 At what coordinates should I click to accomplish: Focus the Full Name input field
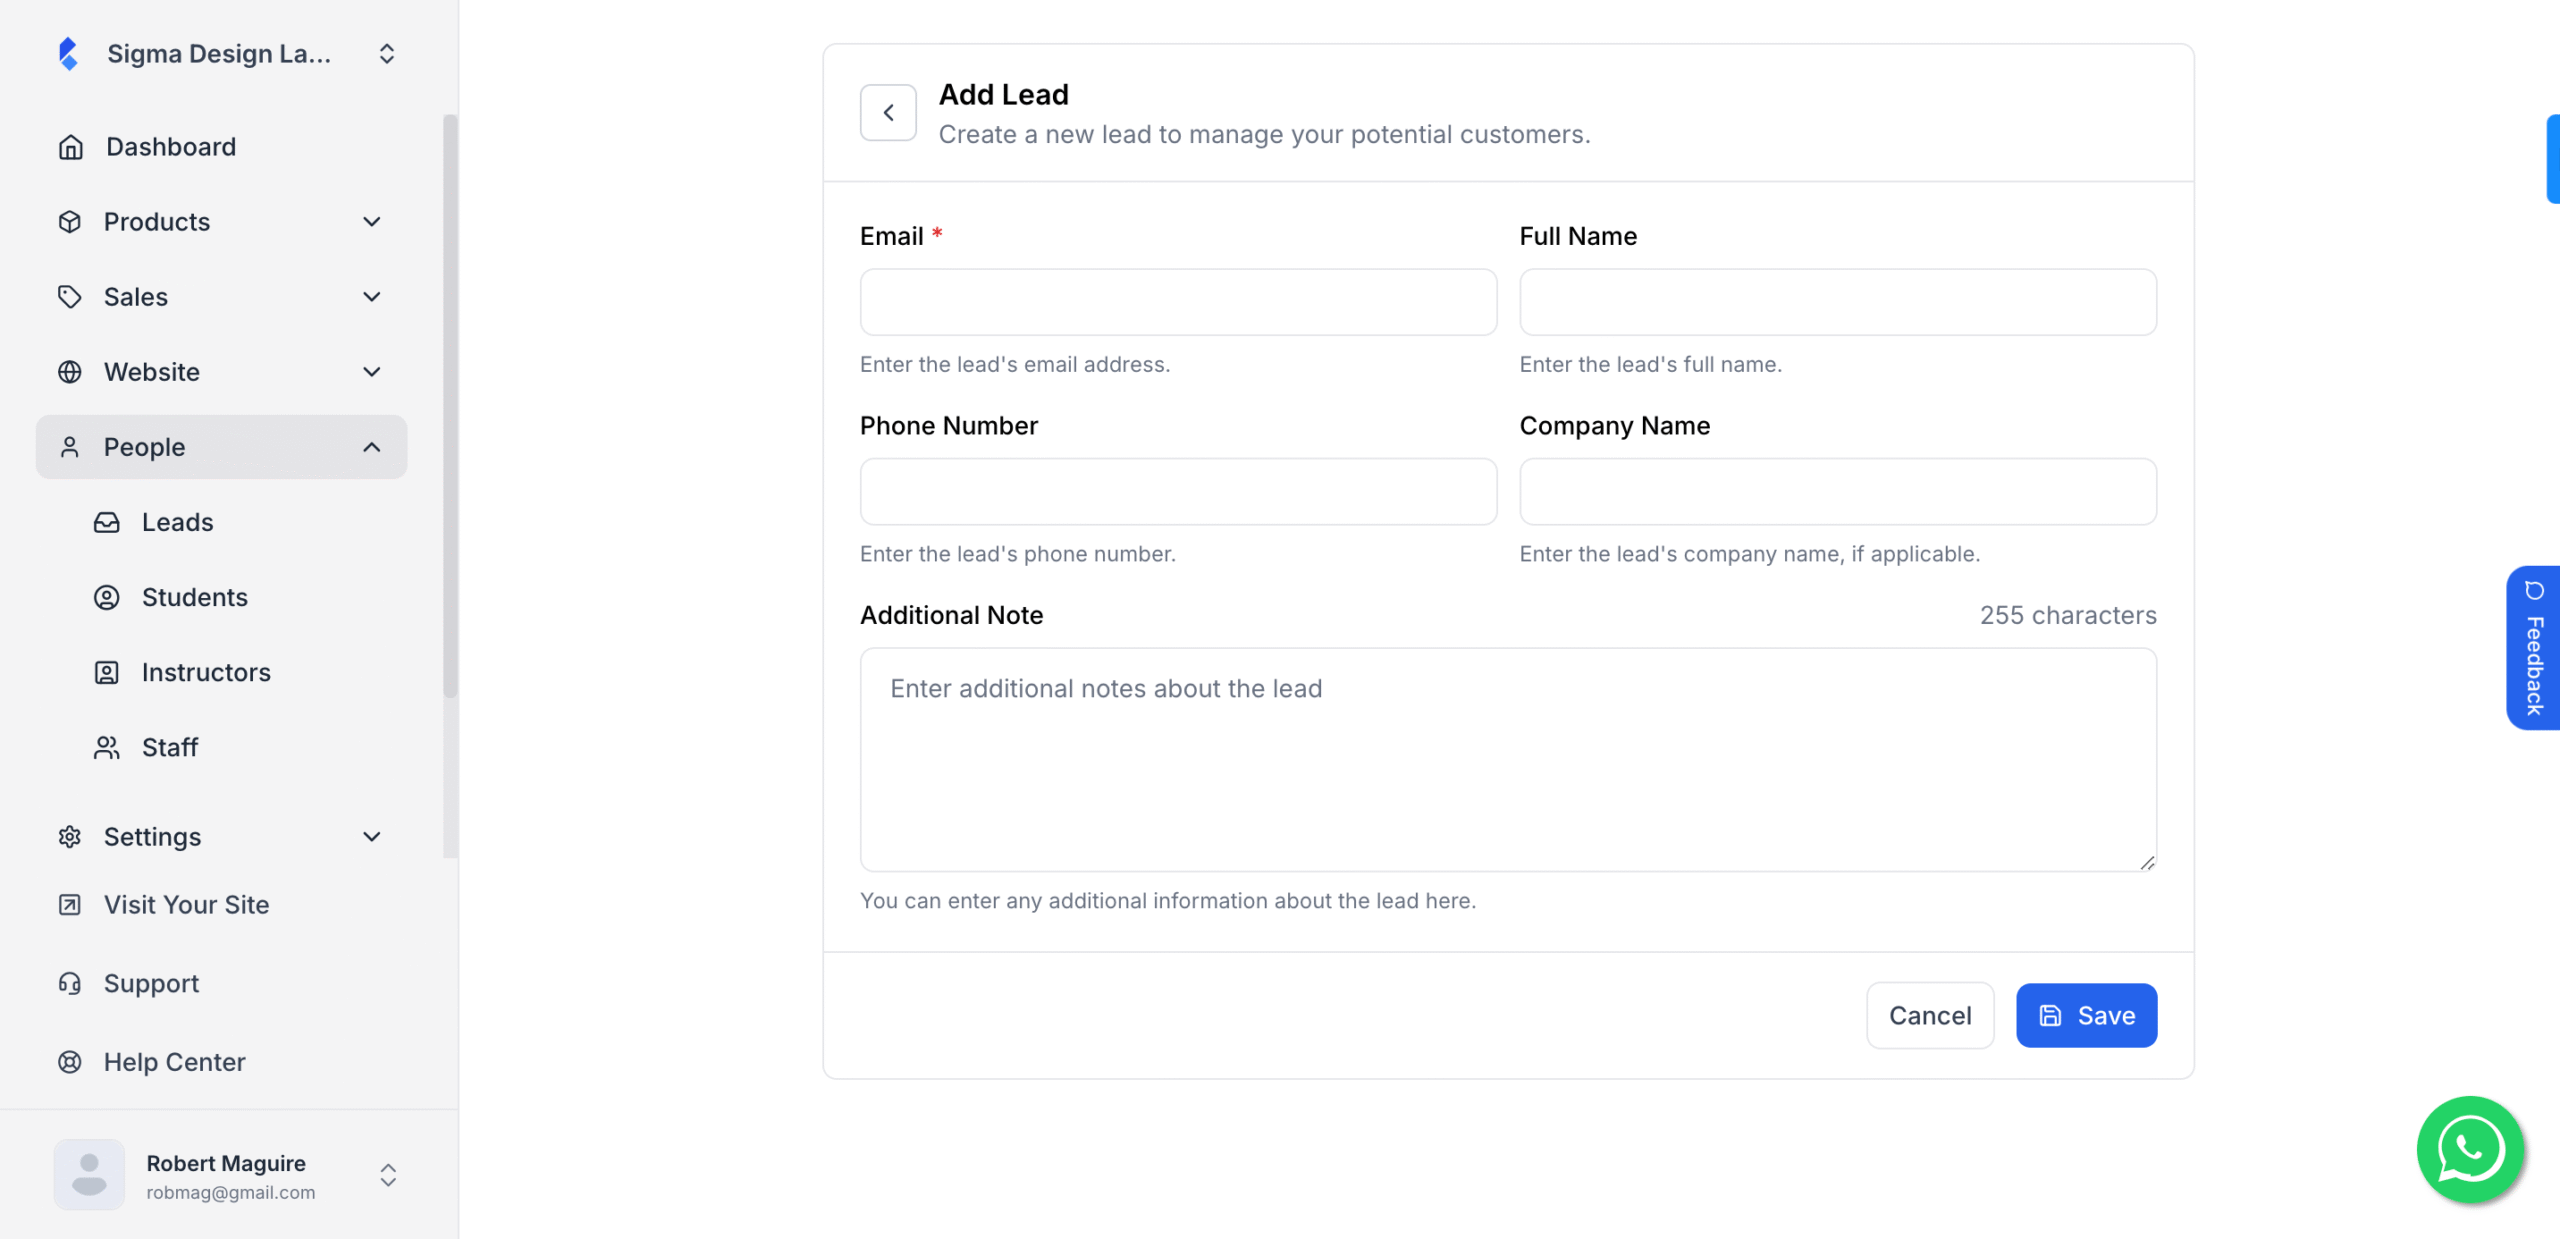1838,302
